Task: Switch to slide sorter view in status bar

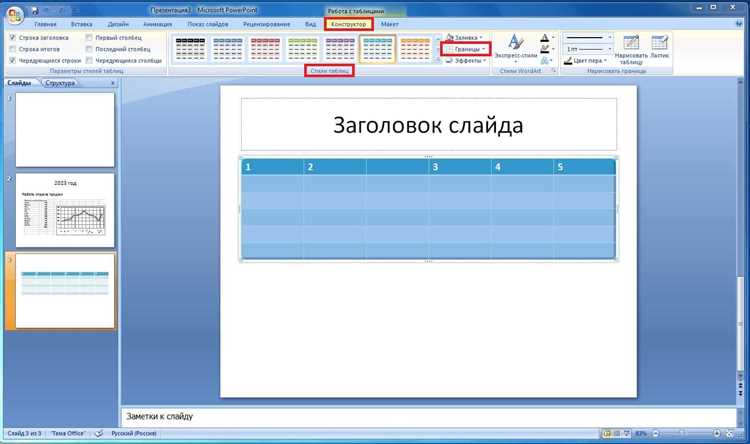Action: point(617,433)
